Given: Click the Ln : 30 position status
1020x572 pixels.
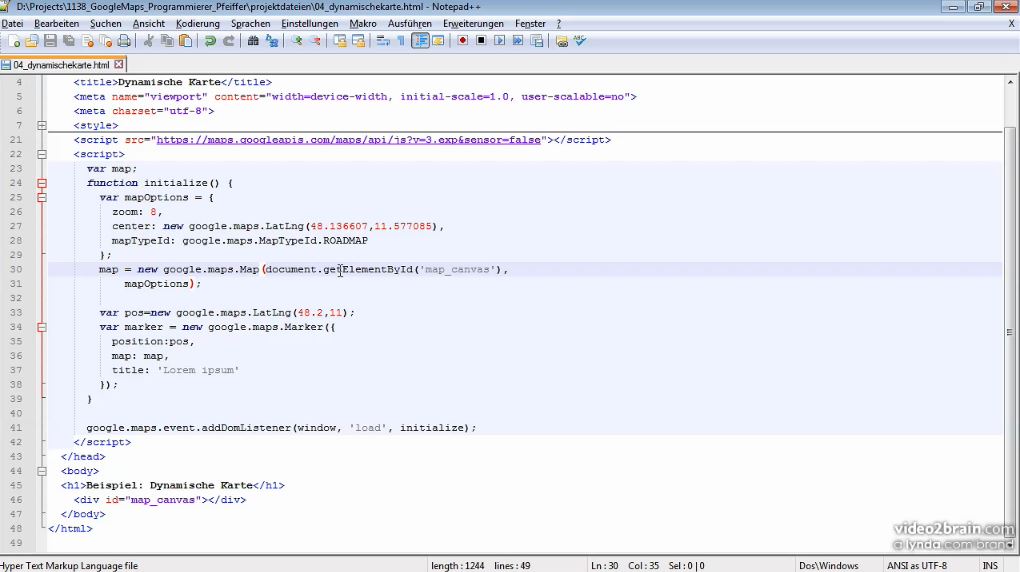Looking at the screenshot, I should pos(604,565).
